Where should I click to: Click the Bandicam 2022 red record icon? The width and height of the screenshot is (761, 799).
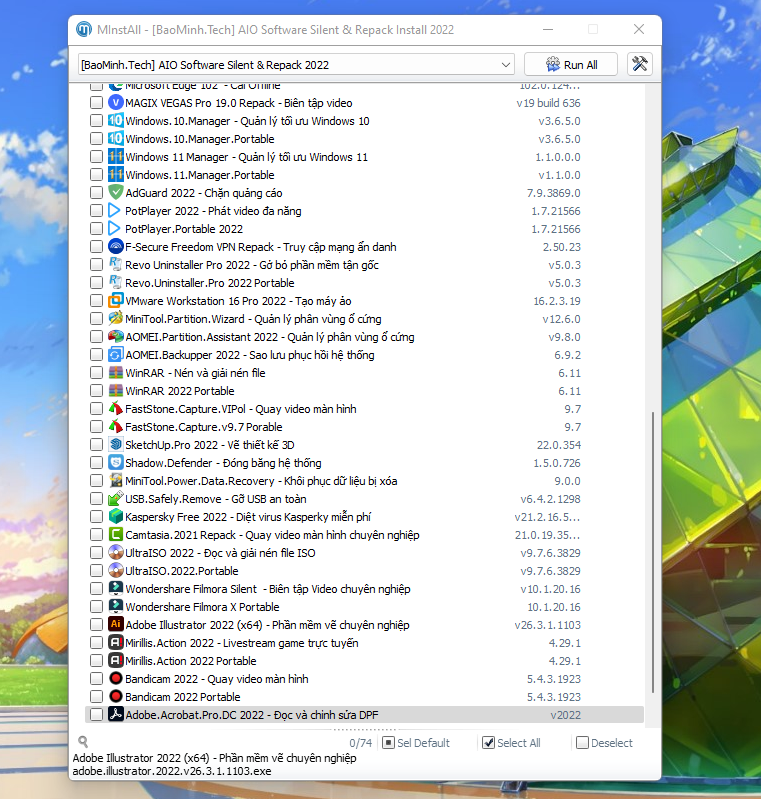pyautogui.click(x=116, y=678)
